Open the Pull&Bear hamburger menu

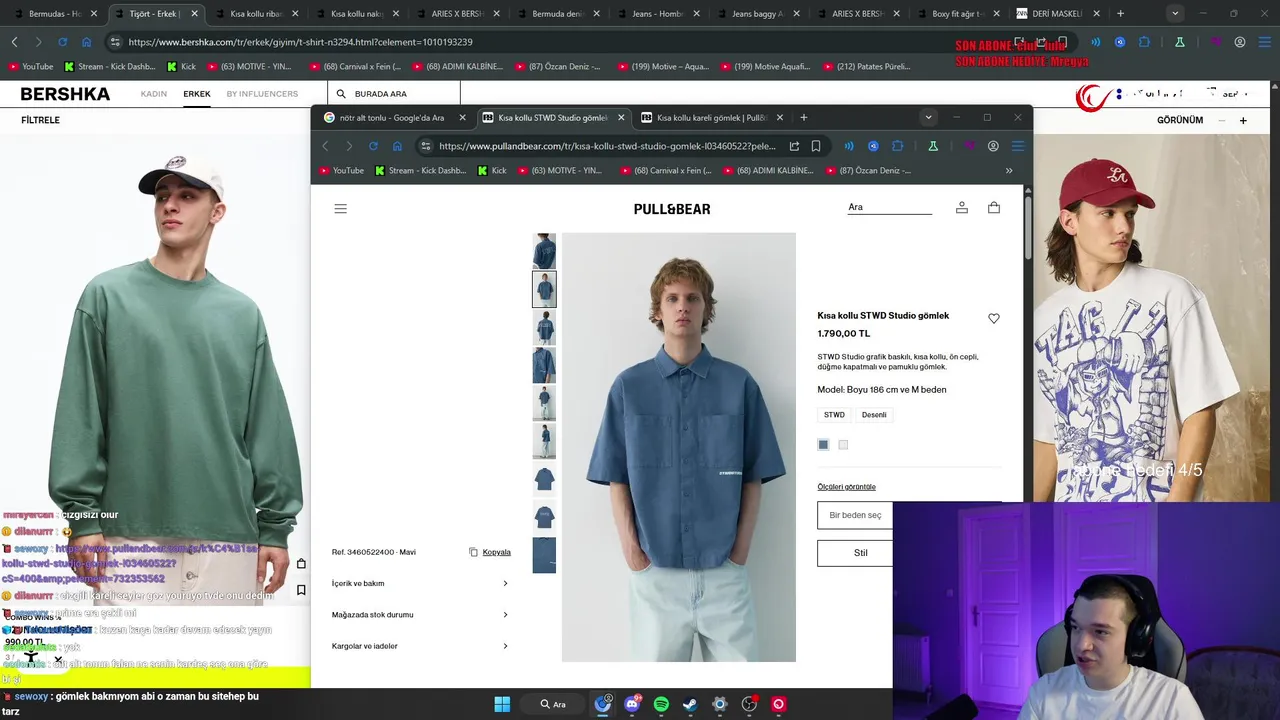(340, 209)
